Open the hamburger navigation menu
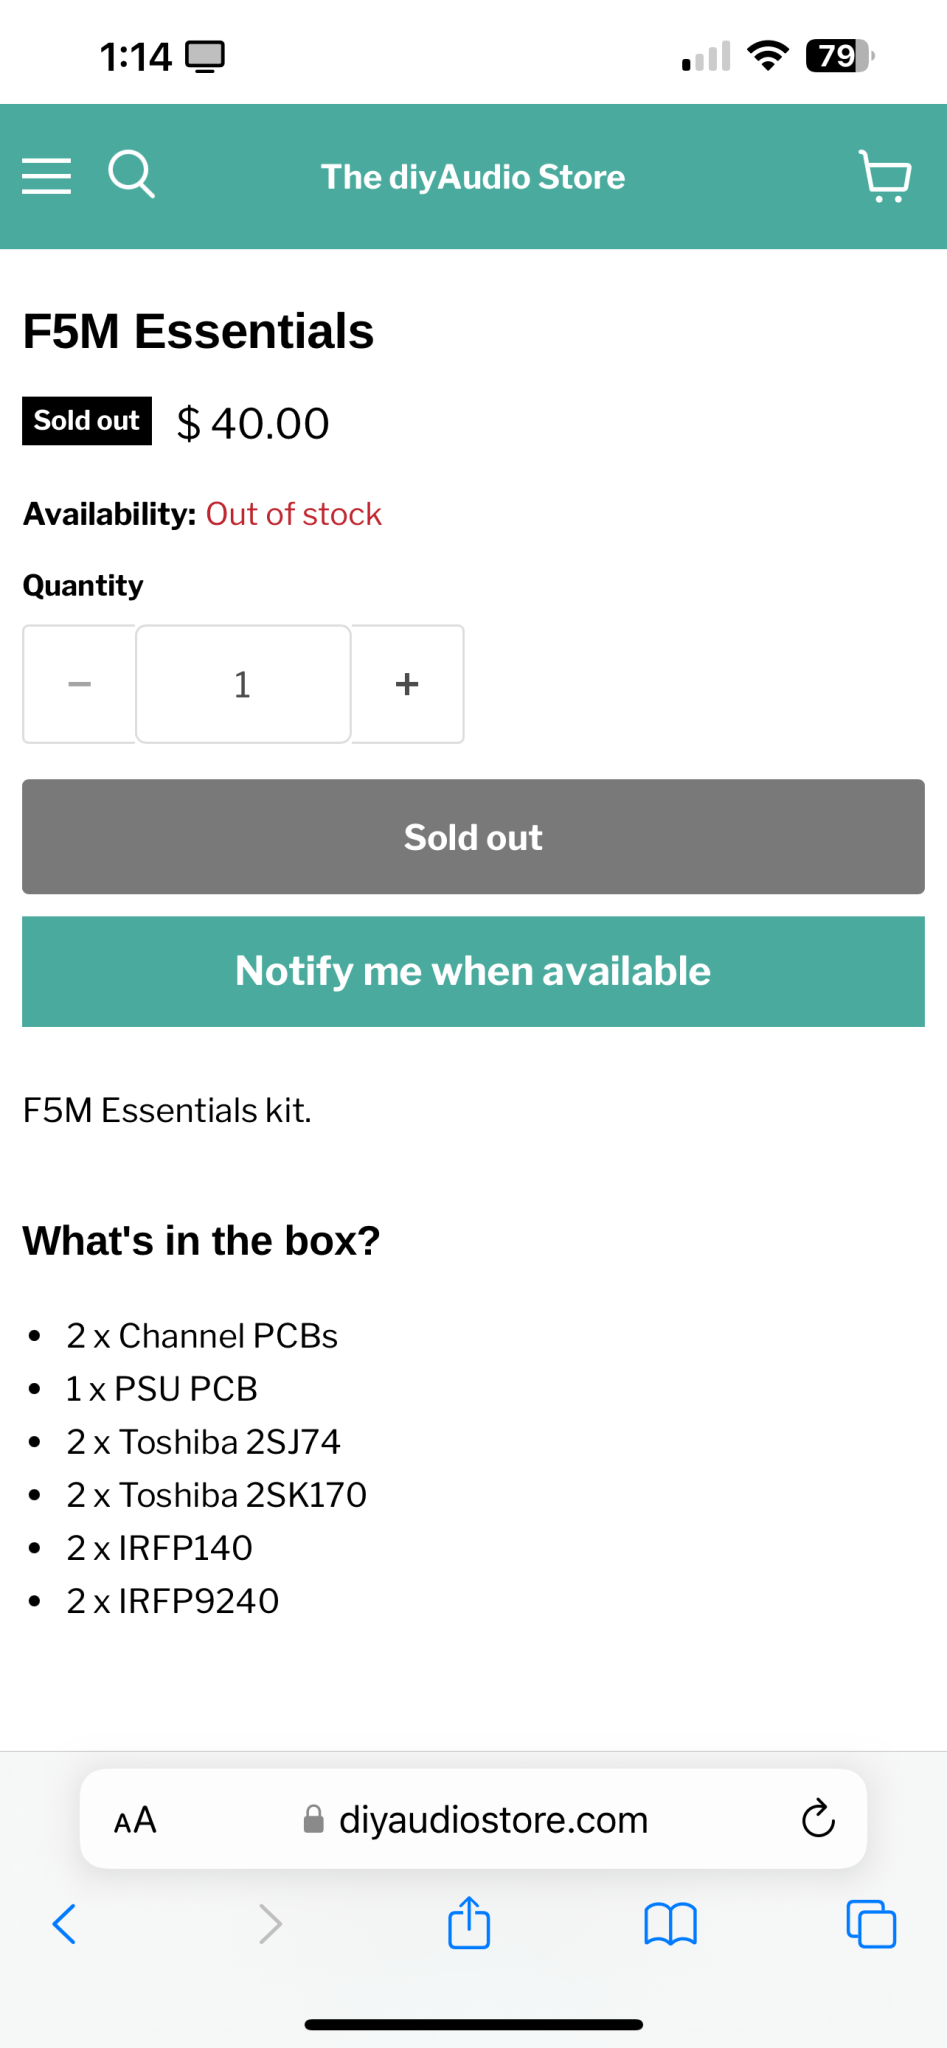The width and height of the screenshot is (947, 2048). (x=47, y=176)
